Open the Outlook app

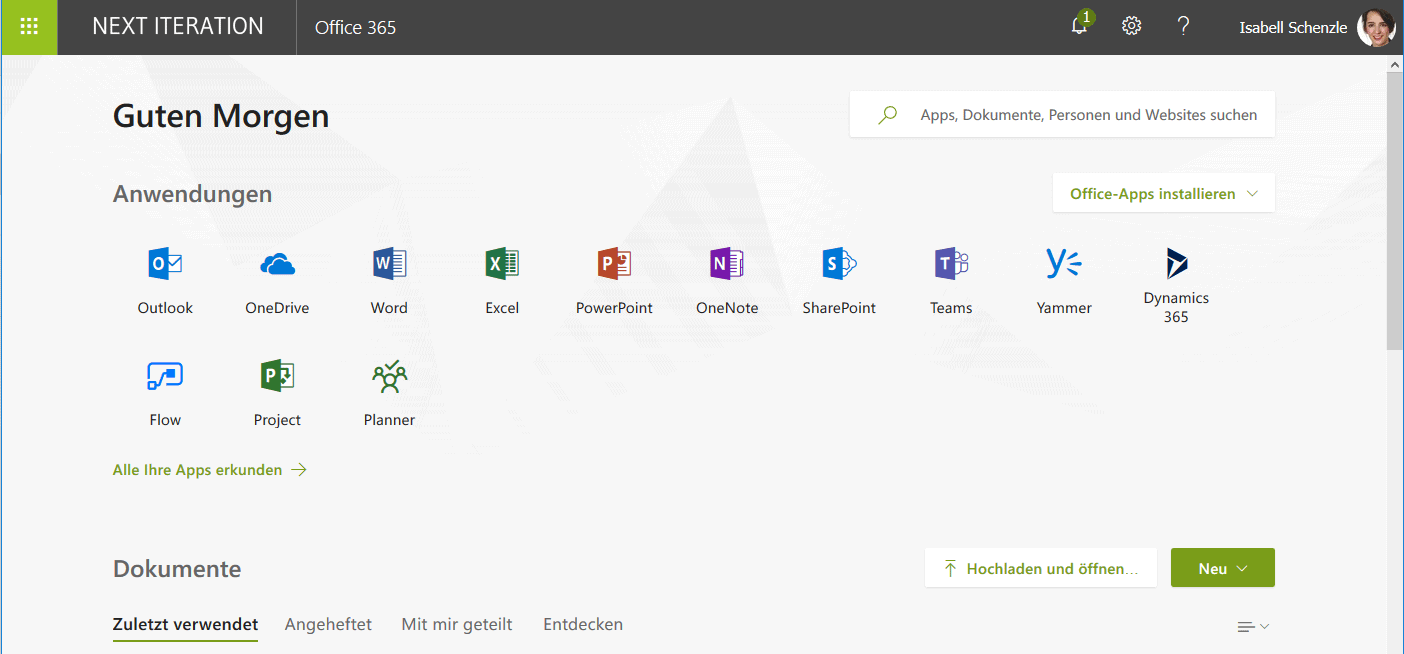[165, 280]
